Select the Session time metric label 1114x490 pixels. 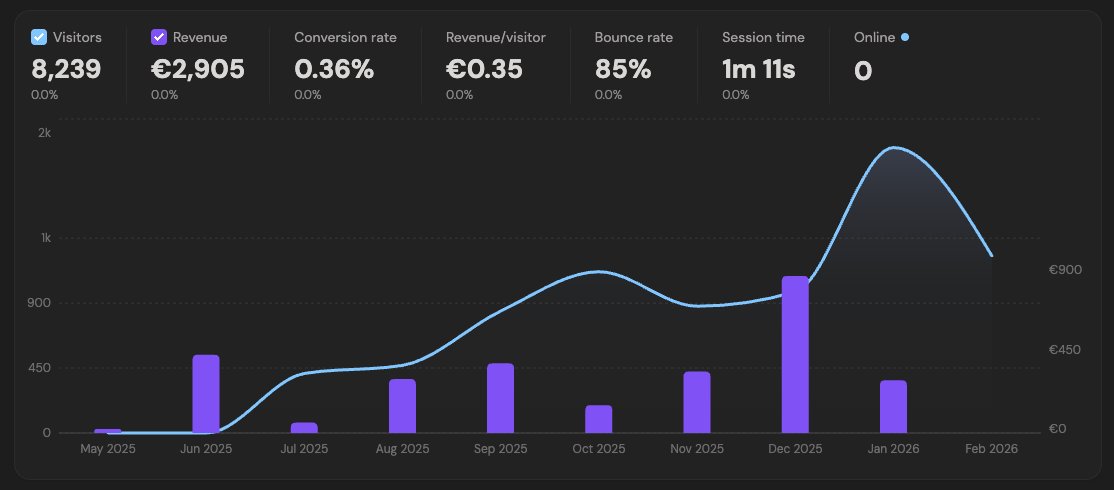coord(763,38)
